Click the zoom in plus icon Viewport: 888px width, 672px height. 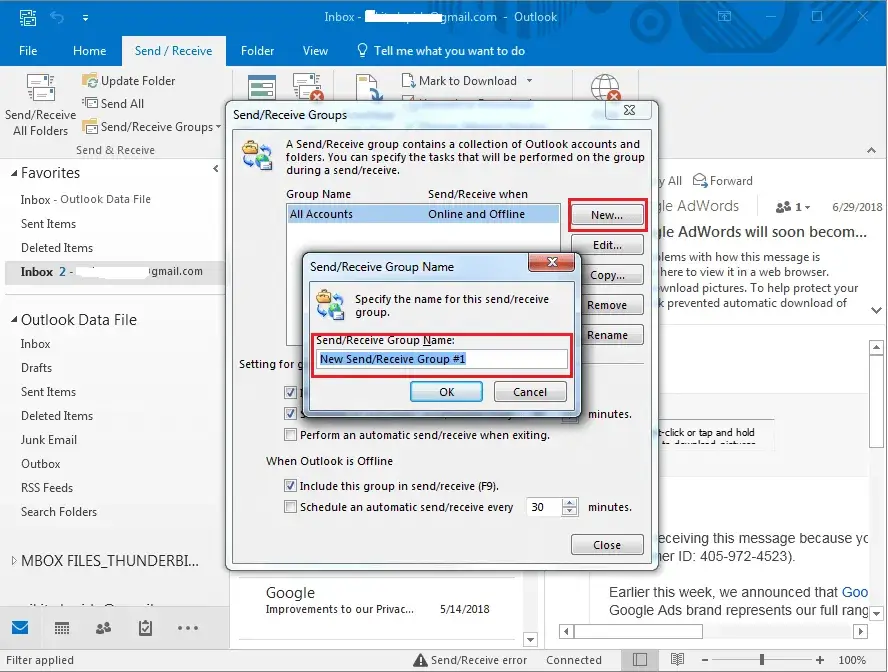coord(819,660)
